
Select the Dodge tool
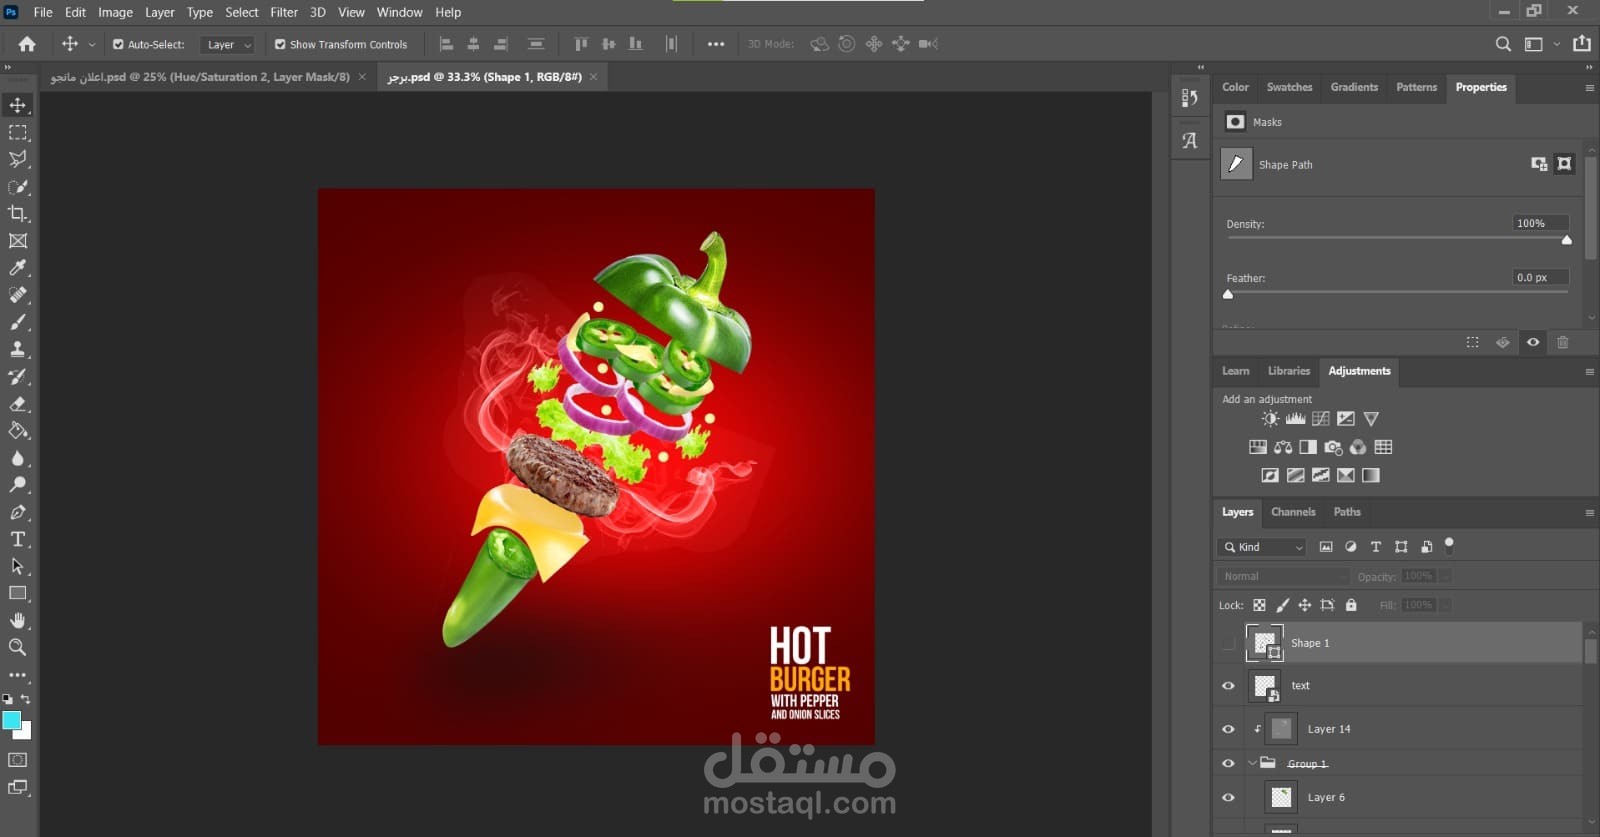coord(18,485)
